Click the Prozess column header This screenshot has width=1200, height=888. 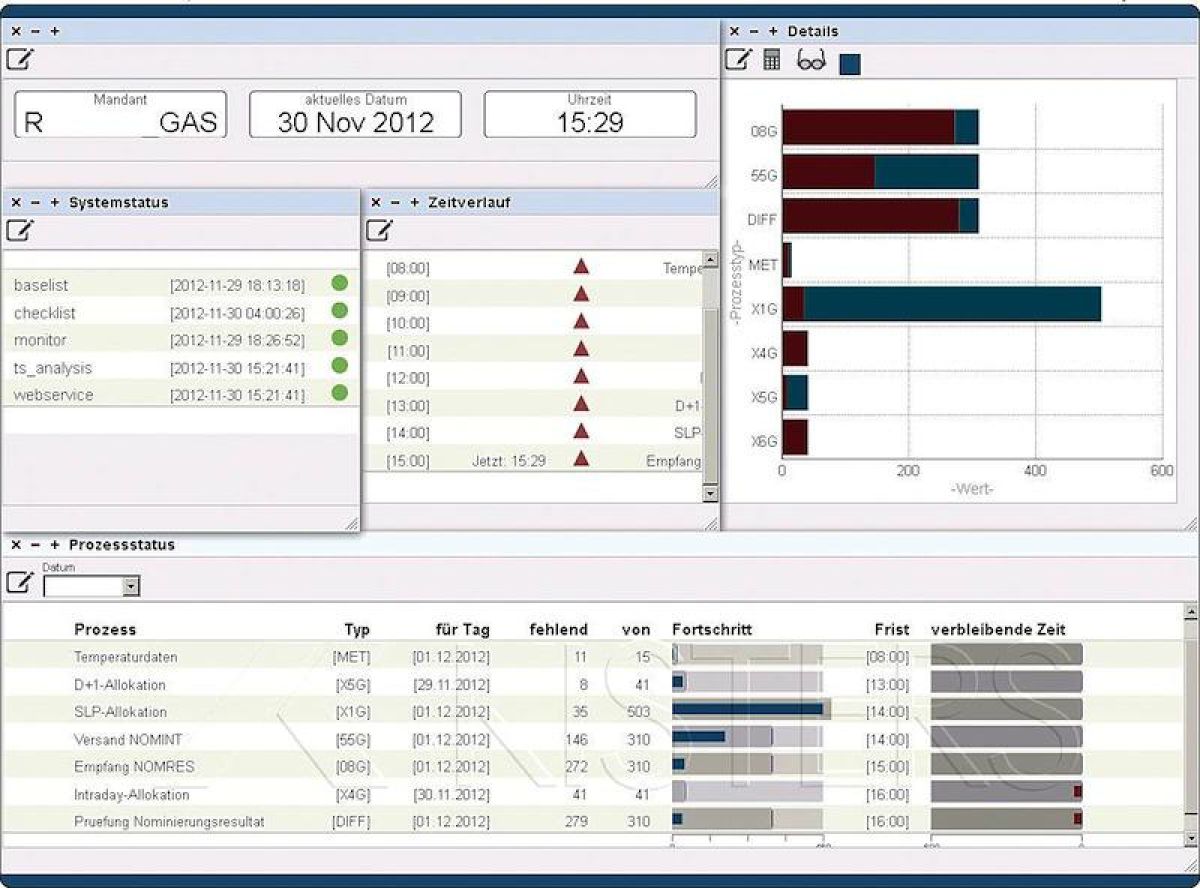point(105,629)
